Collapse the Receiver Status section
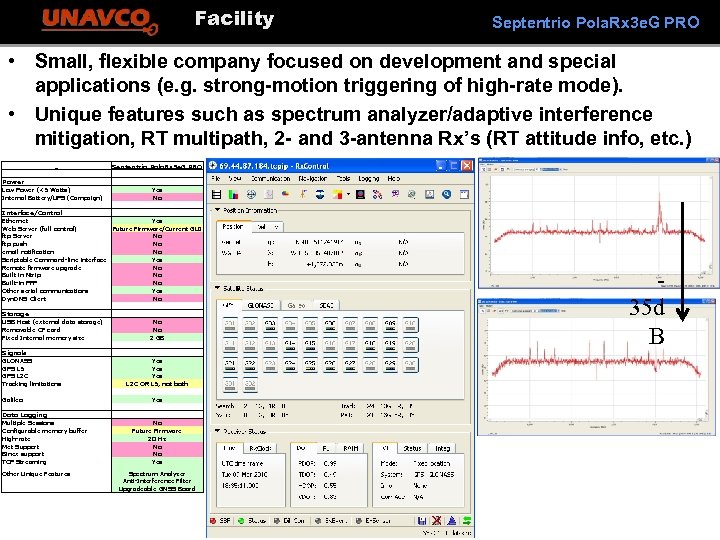720x540 pixels. [x=217, y=431]
